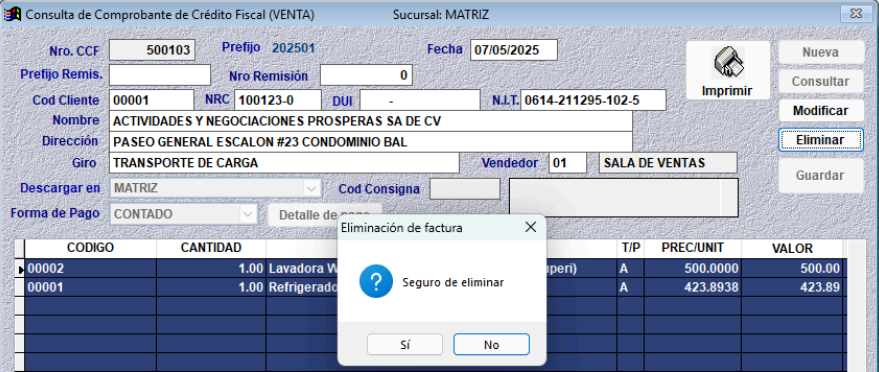
Task: Click the Cod Cliente field 00001
Action: click(x=151, y=100)
